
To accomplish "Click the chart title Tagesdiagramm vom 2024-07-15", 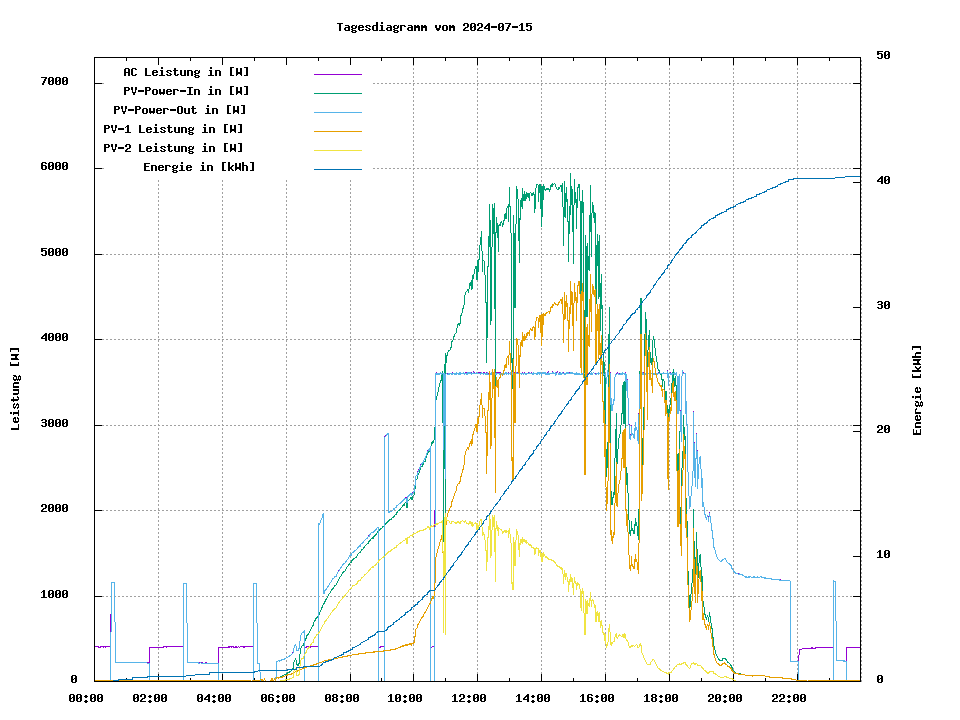I will coord(434,27).
